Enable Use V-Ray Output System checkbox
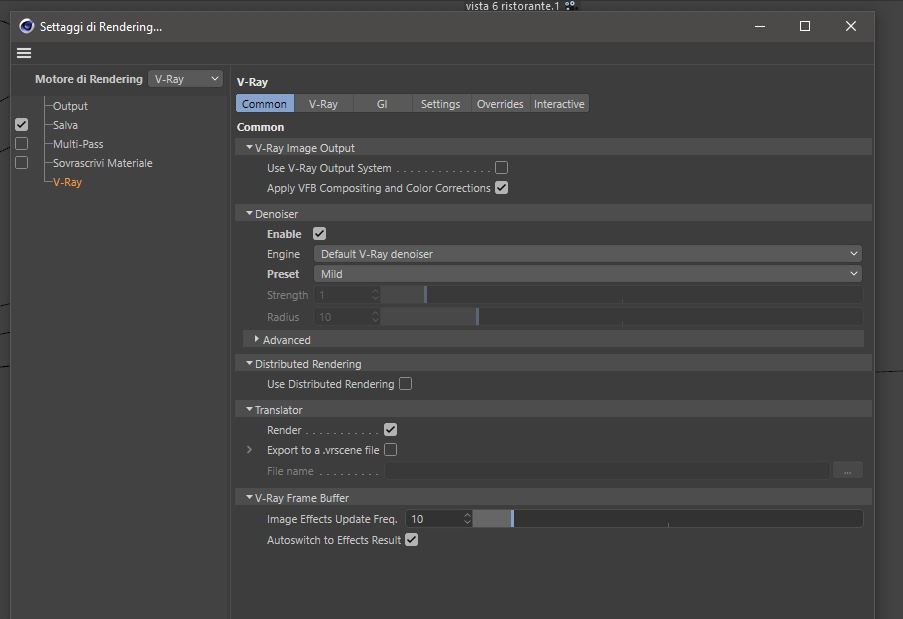The image size is (903, 619). point(502,168)
